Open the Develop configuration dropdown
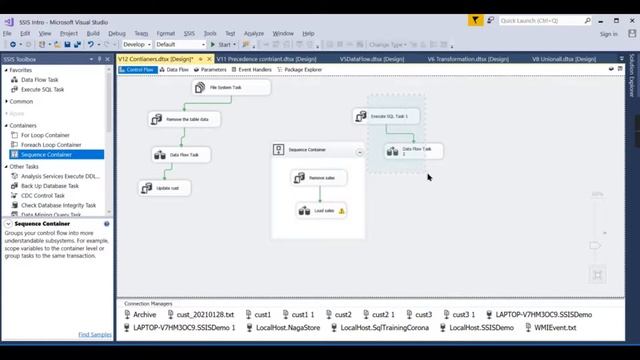The image size is (640, 360). pyautogui.click(x=137, y=44)
